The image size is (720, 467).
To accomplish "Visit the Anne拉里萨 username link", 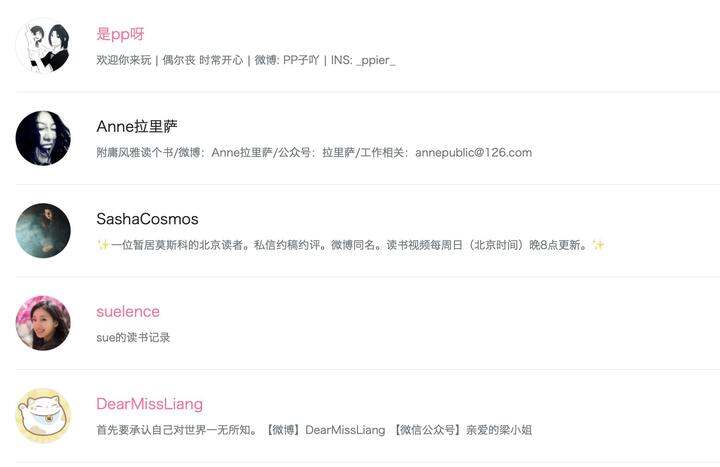I will point(137,126).
